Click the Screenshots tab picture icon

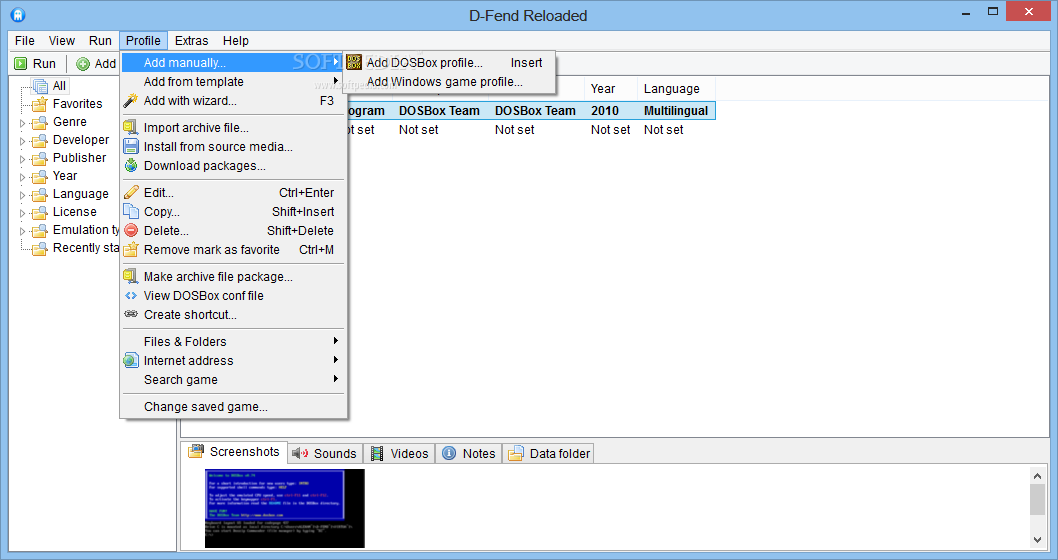[196, 451]
